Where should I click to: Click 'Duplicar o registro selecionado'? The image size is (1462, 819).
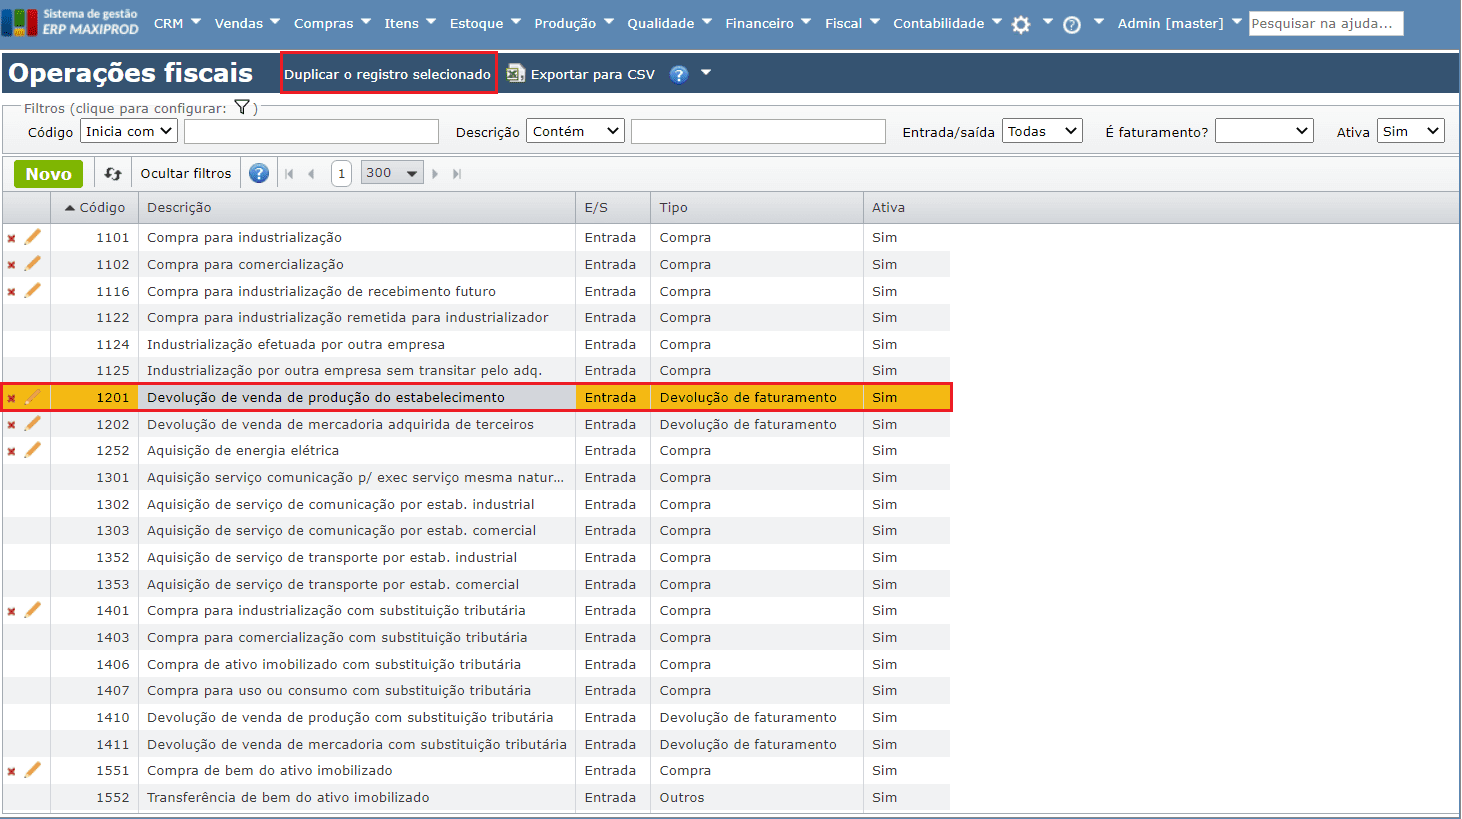pos(388,74)
